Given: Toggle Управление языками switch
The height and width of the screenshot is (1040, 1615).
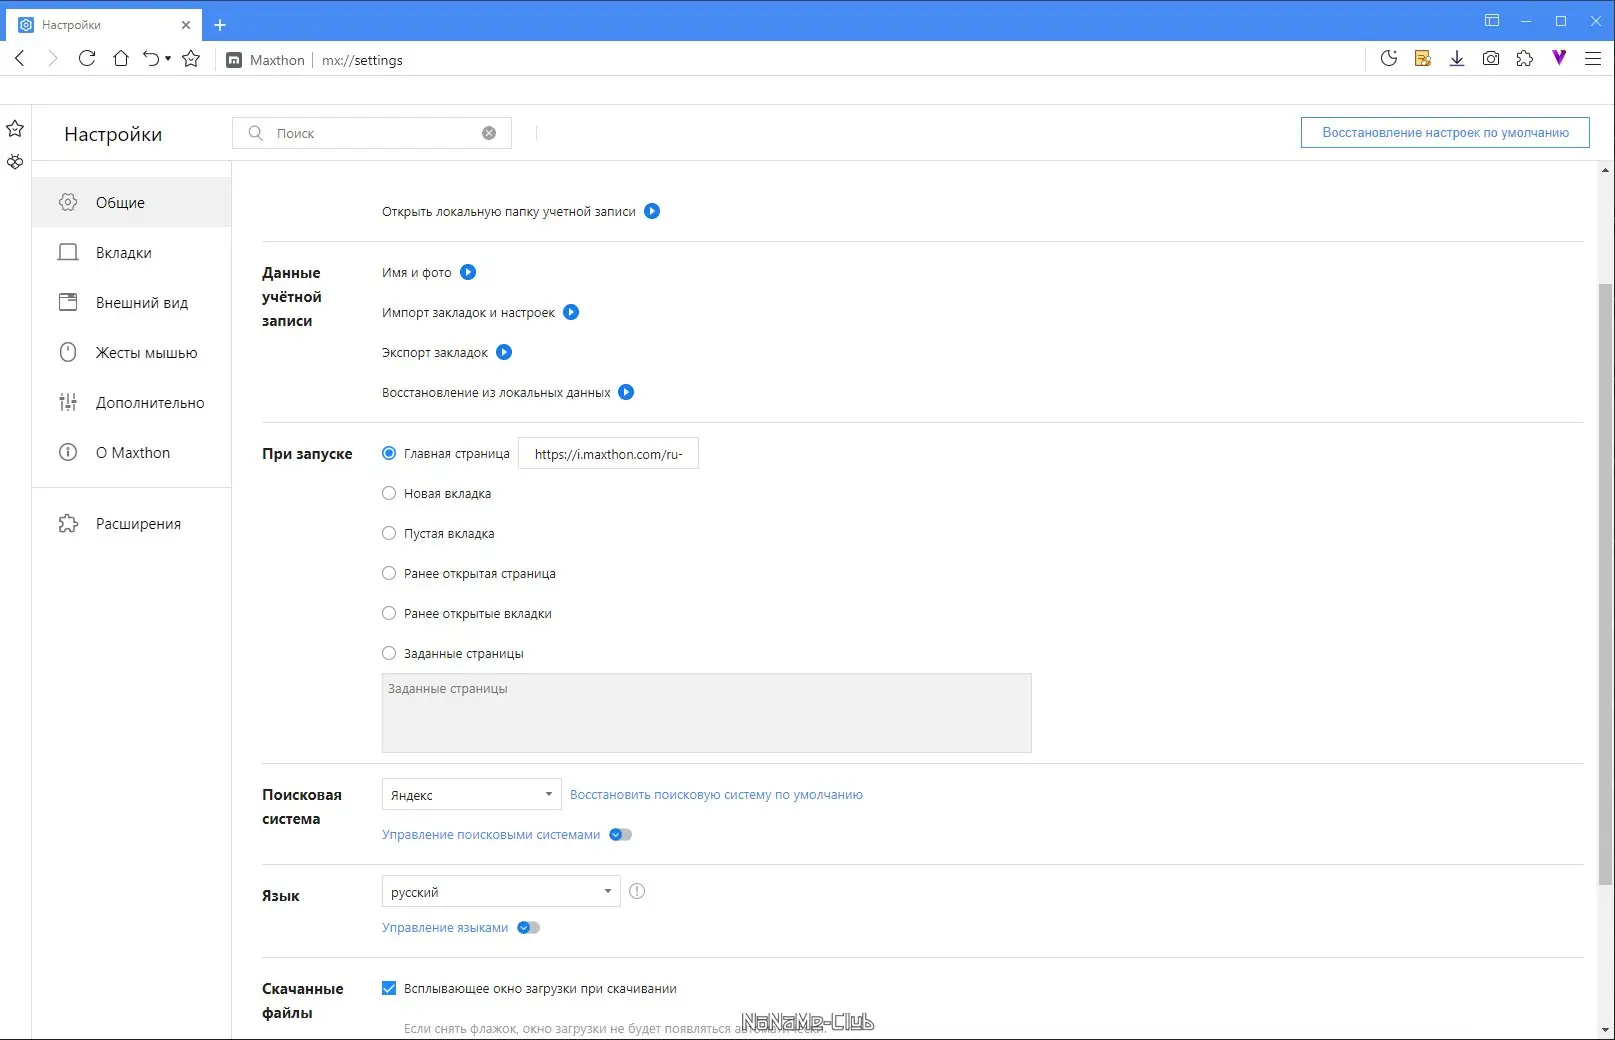Looking at the screenshot, I should 529,928.
